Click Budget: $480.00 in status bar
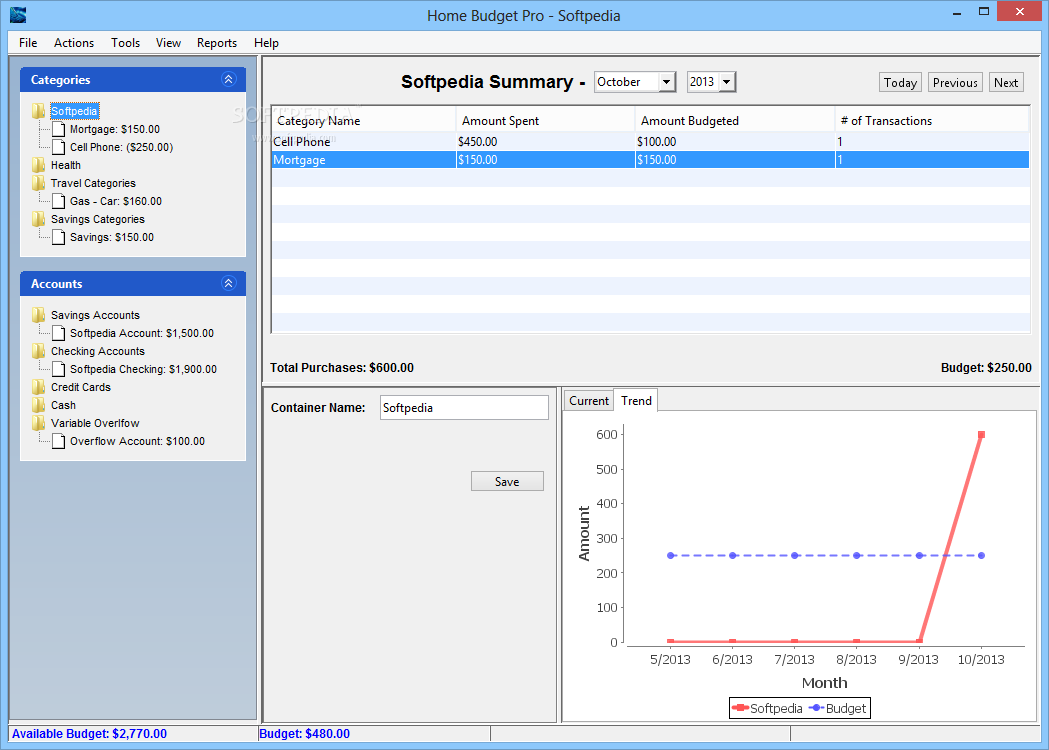This screenshot has width=1049, height=750. 304,734
